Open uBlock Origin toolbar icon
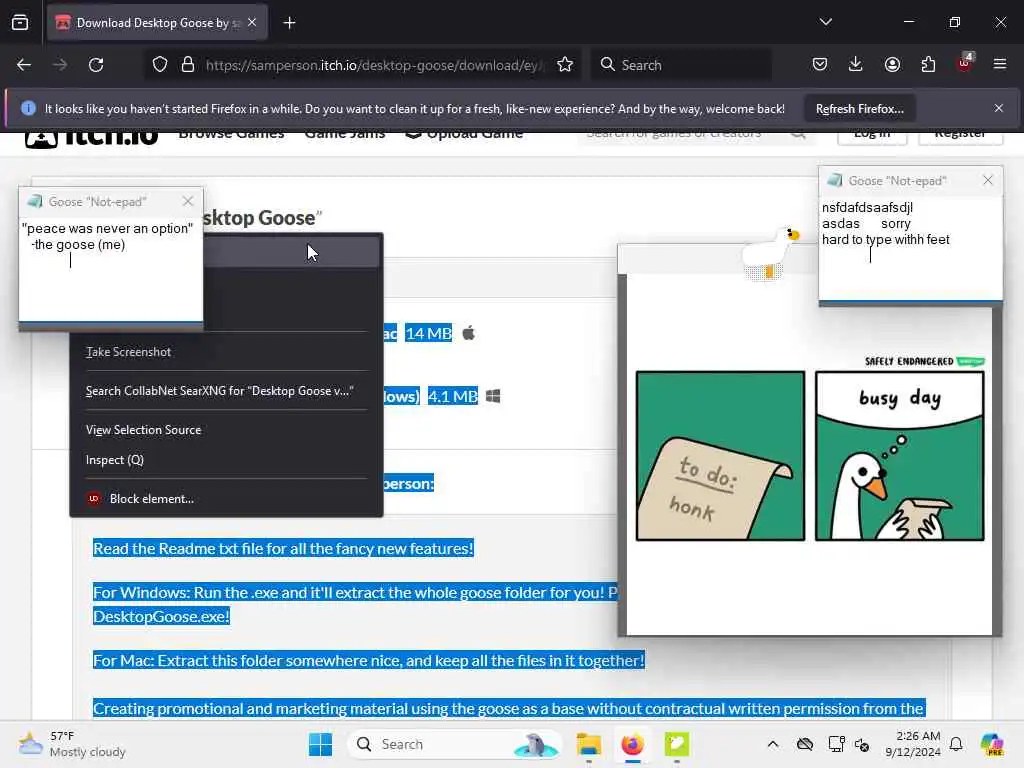1024x768 pixels. click(x=965, y=63)
